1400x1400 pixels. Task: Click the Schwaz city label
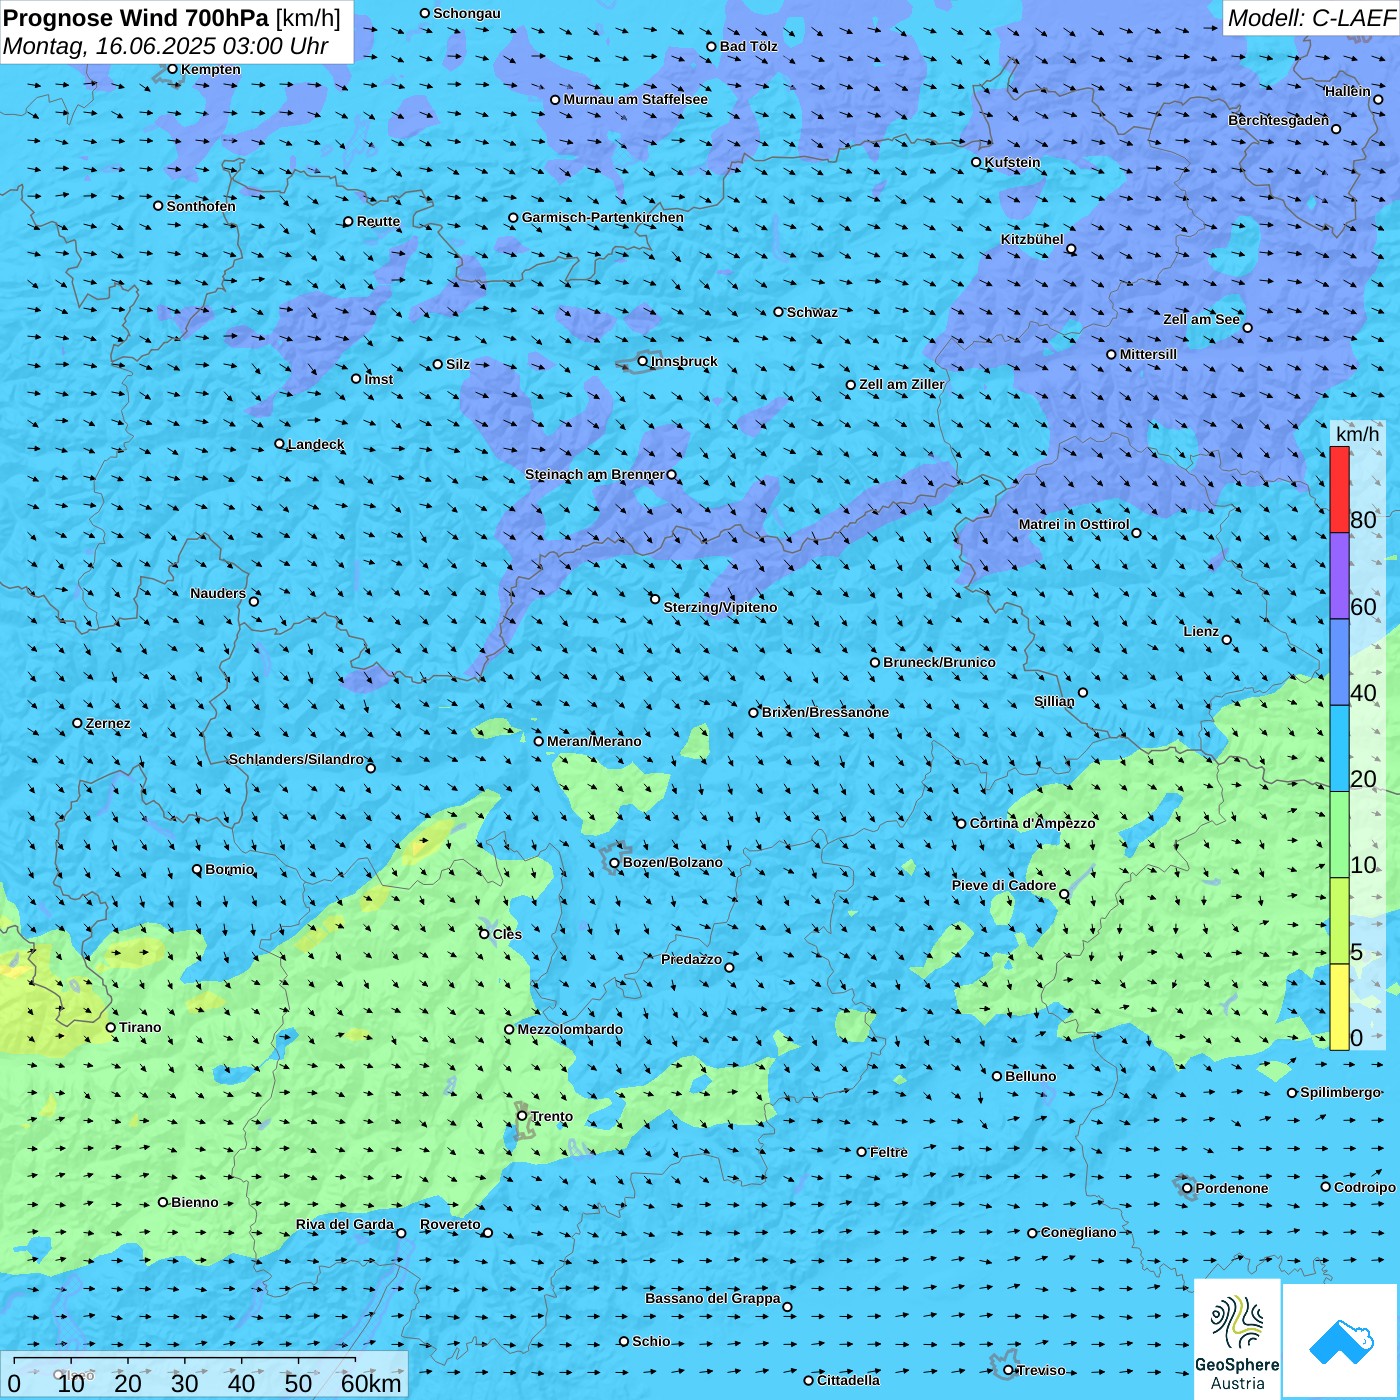click(x=812, y=312)
